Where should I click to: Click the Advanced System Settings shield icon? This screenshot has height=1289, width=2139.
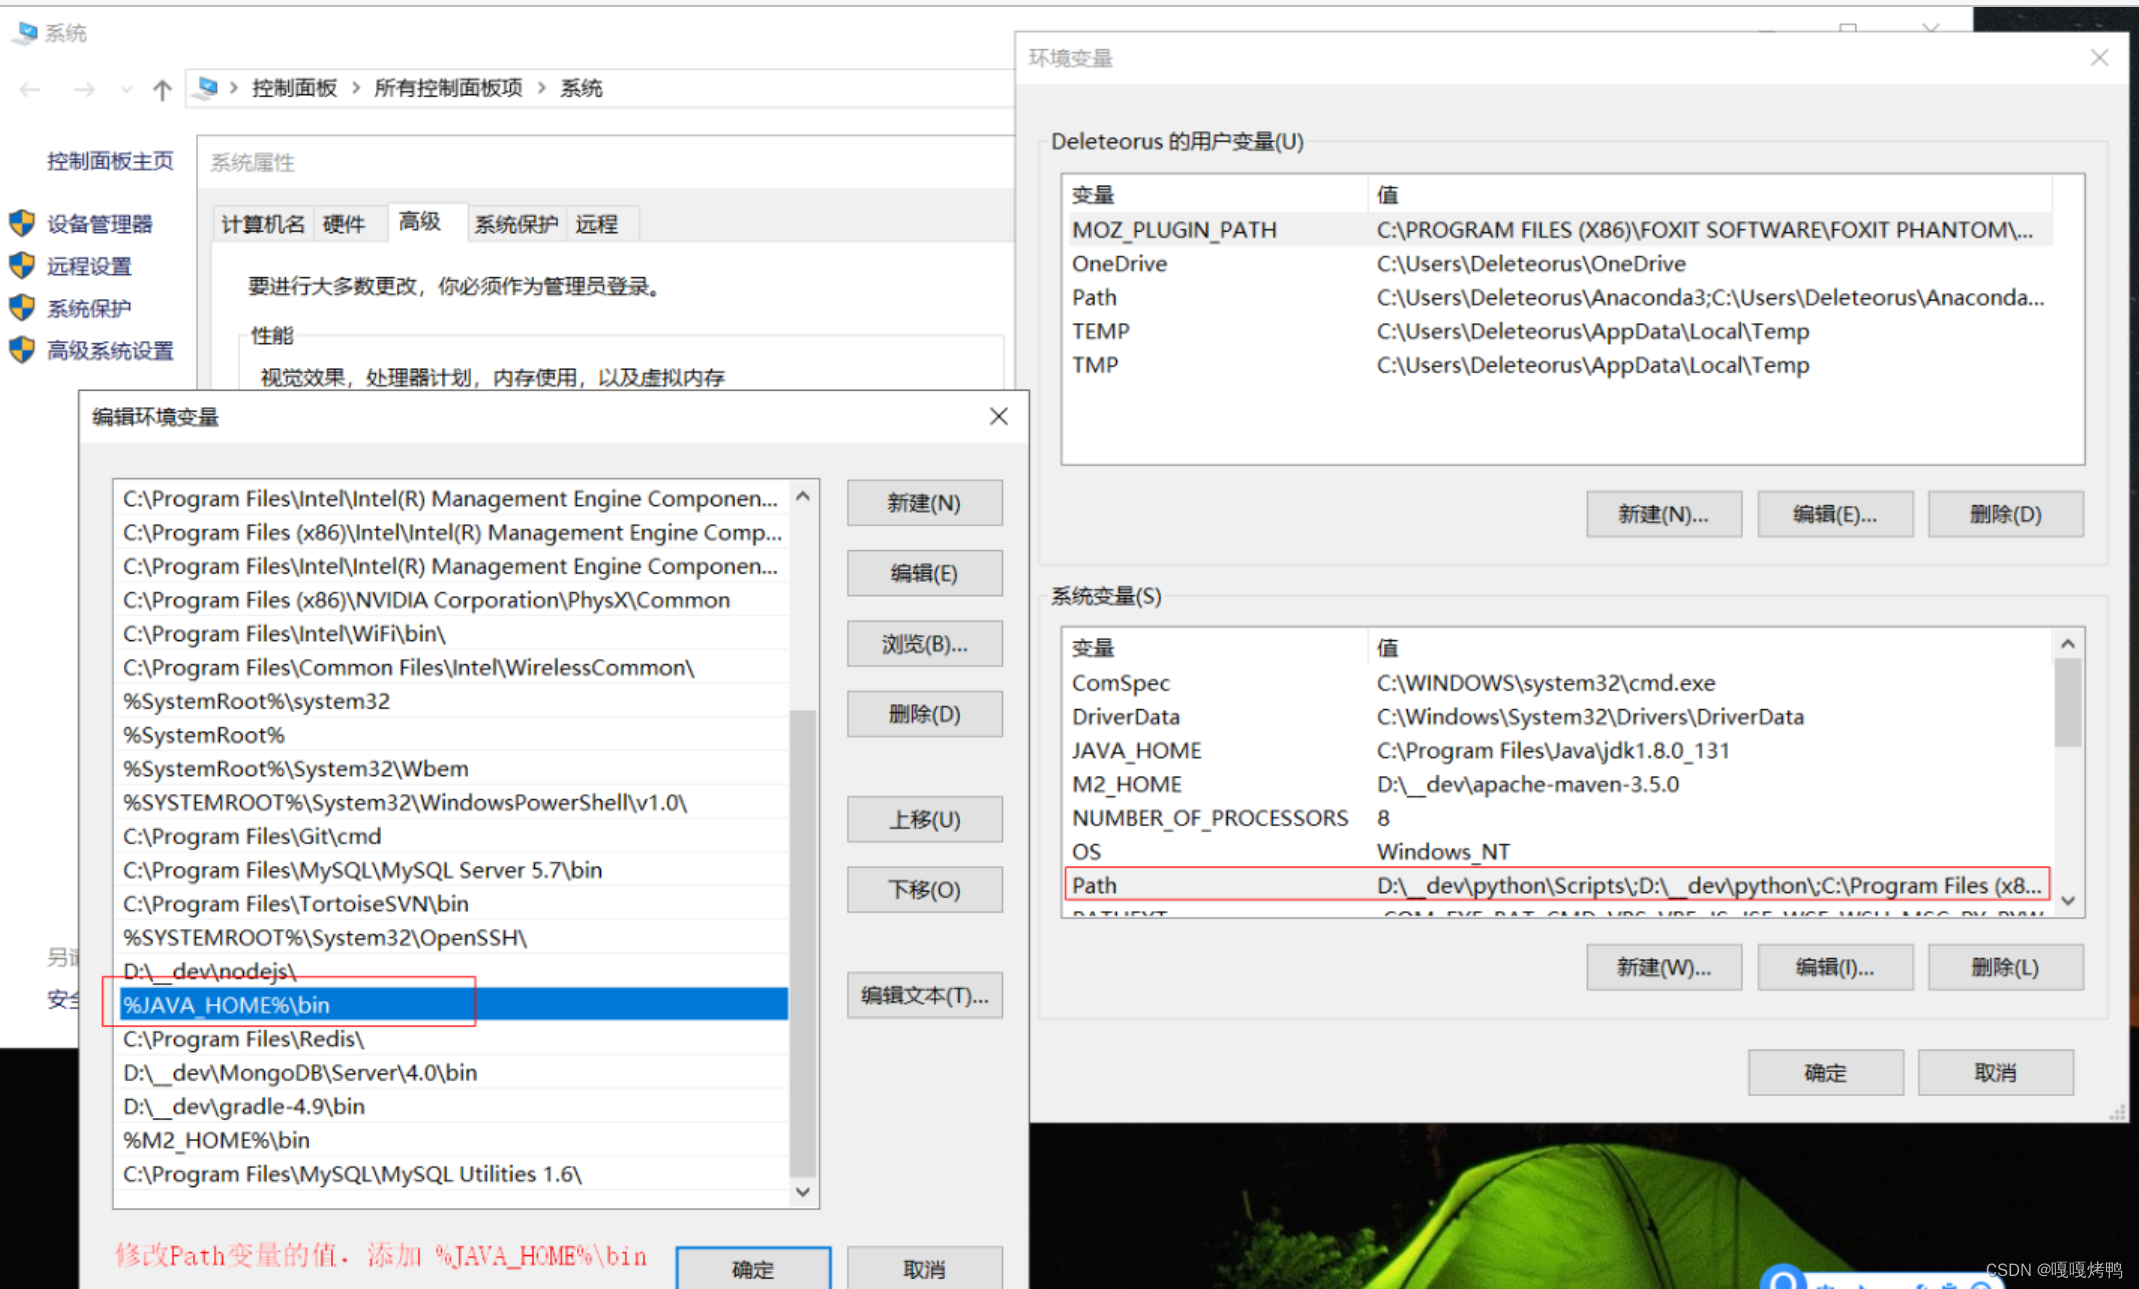(x=22, y=350)
